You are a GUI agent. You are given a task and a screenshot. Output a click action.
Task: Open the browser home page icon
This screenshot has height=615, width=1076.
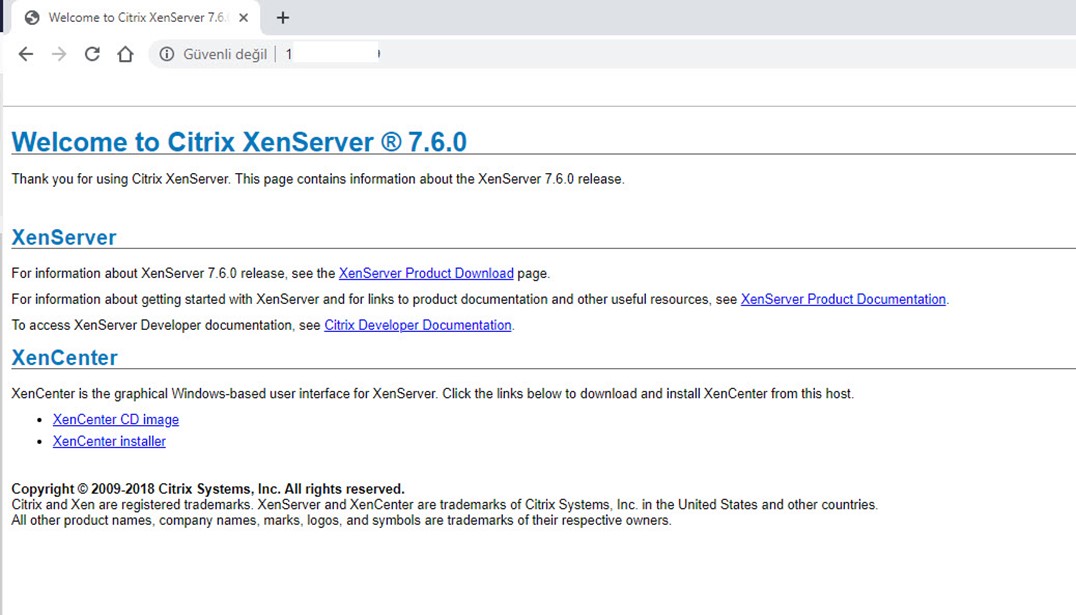point(125,54)
